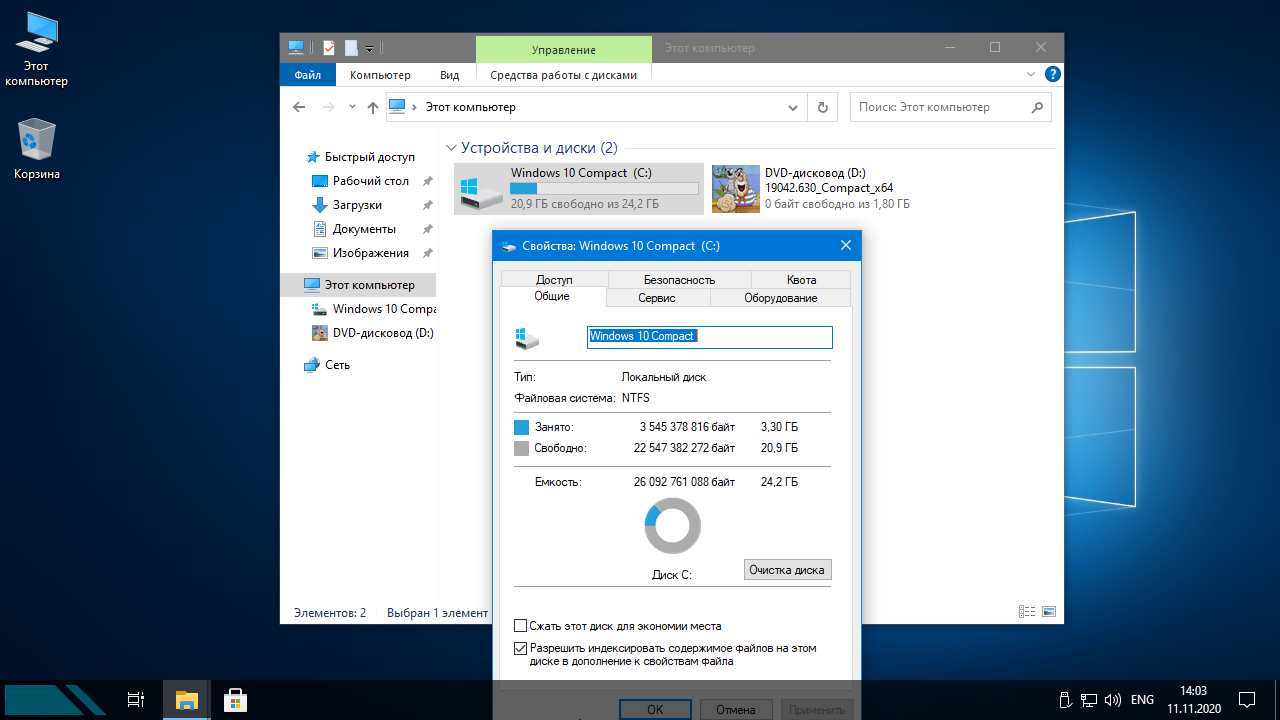Open Документы in navigation pane
The width and height of the screenshot is (1280, 720).
point(364,229)
